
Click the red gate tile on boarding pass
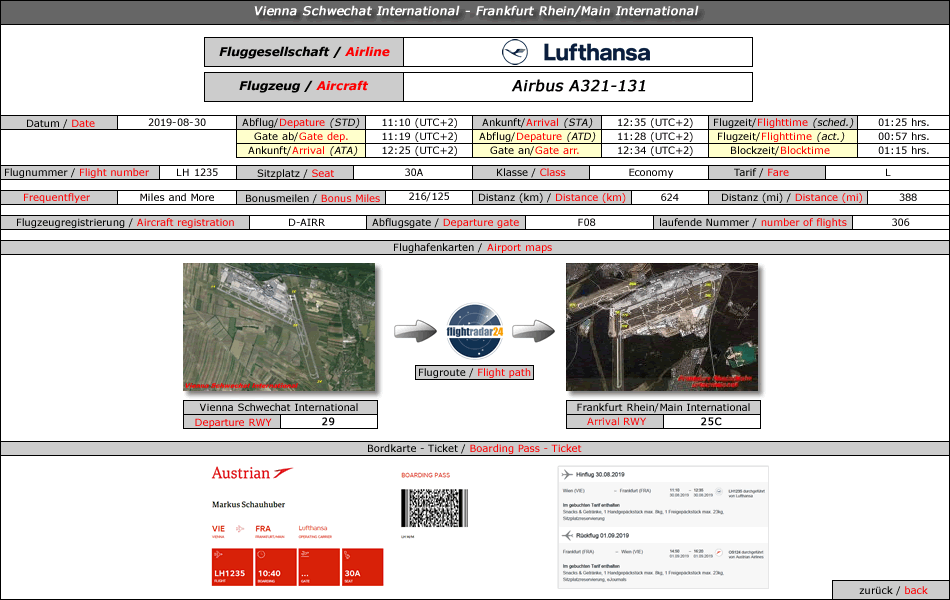319,567
